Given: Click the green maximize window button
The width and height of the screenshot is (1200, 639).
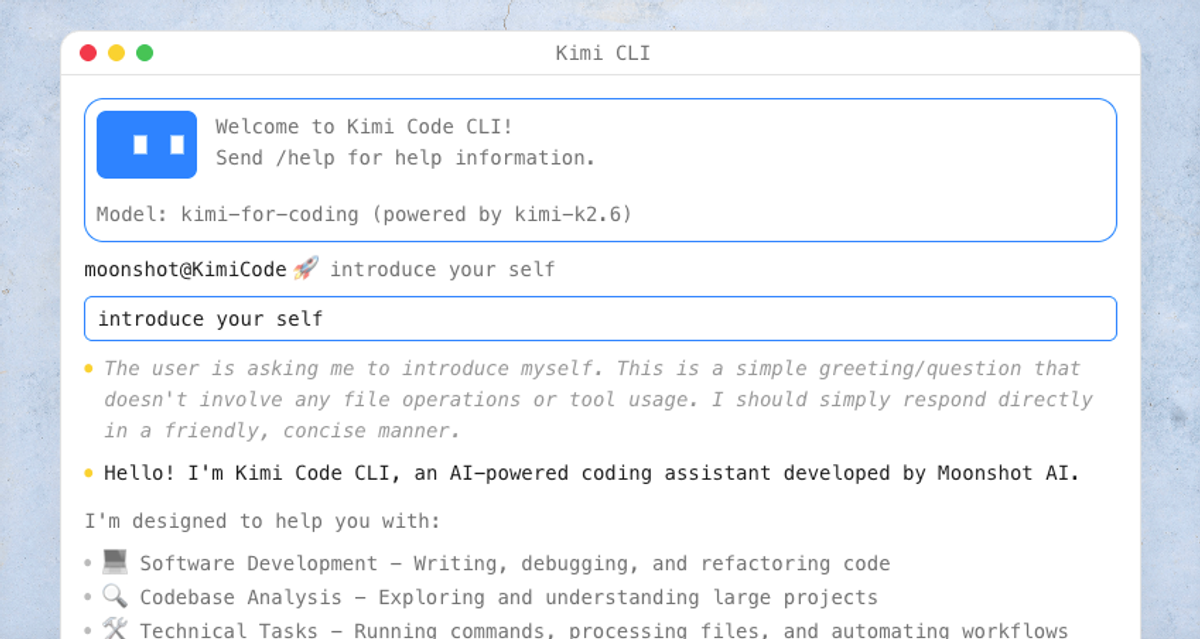Looking at the screenshot, I should pyautogui.click(x=145, y=53).
